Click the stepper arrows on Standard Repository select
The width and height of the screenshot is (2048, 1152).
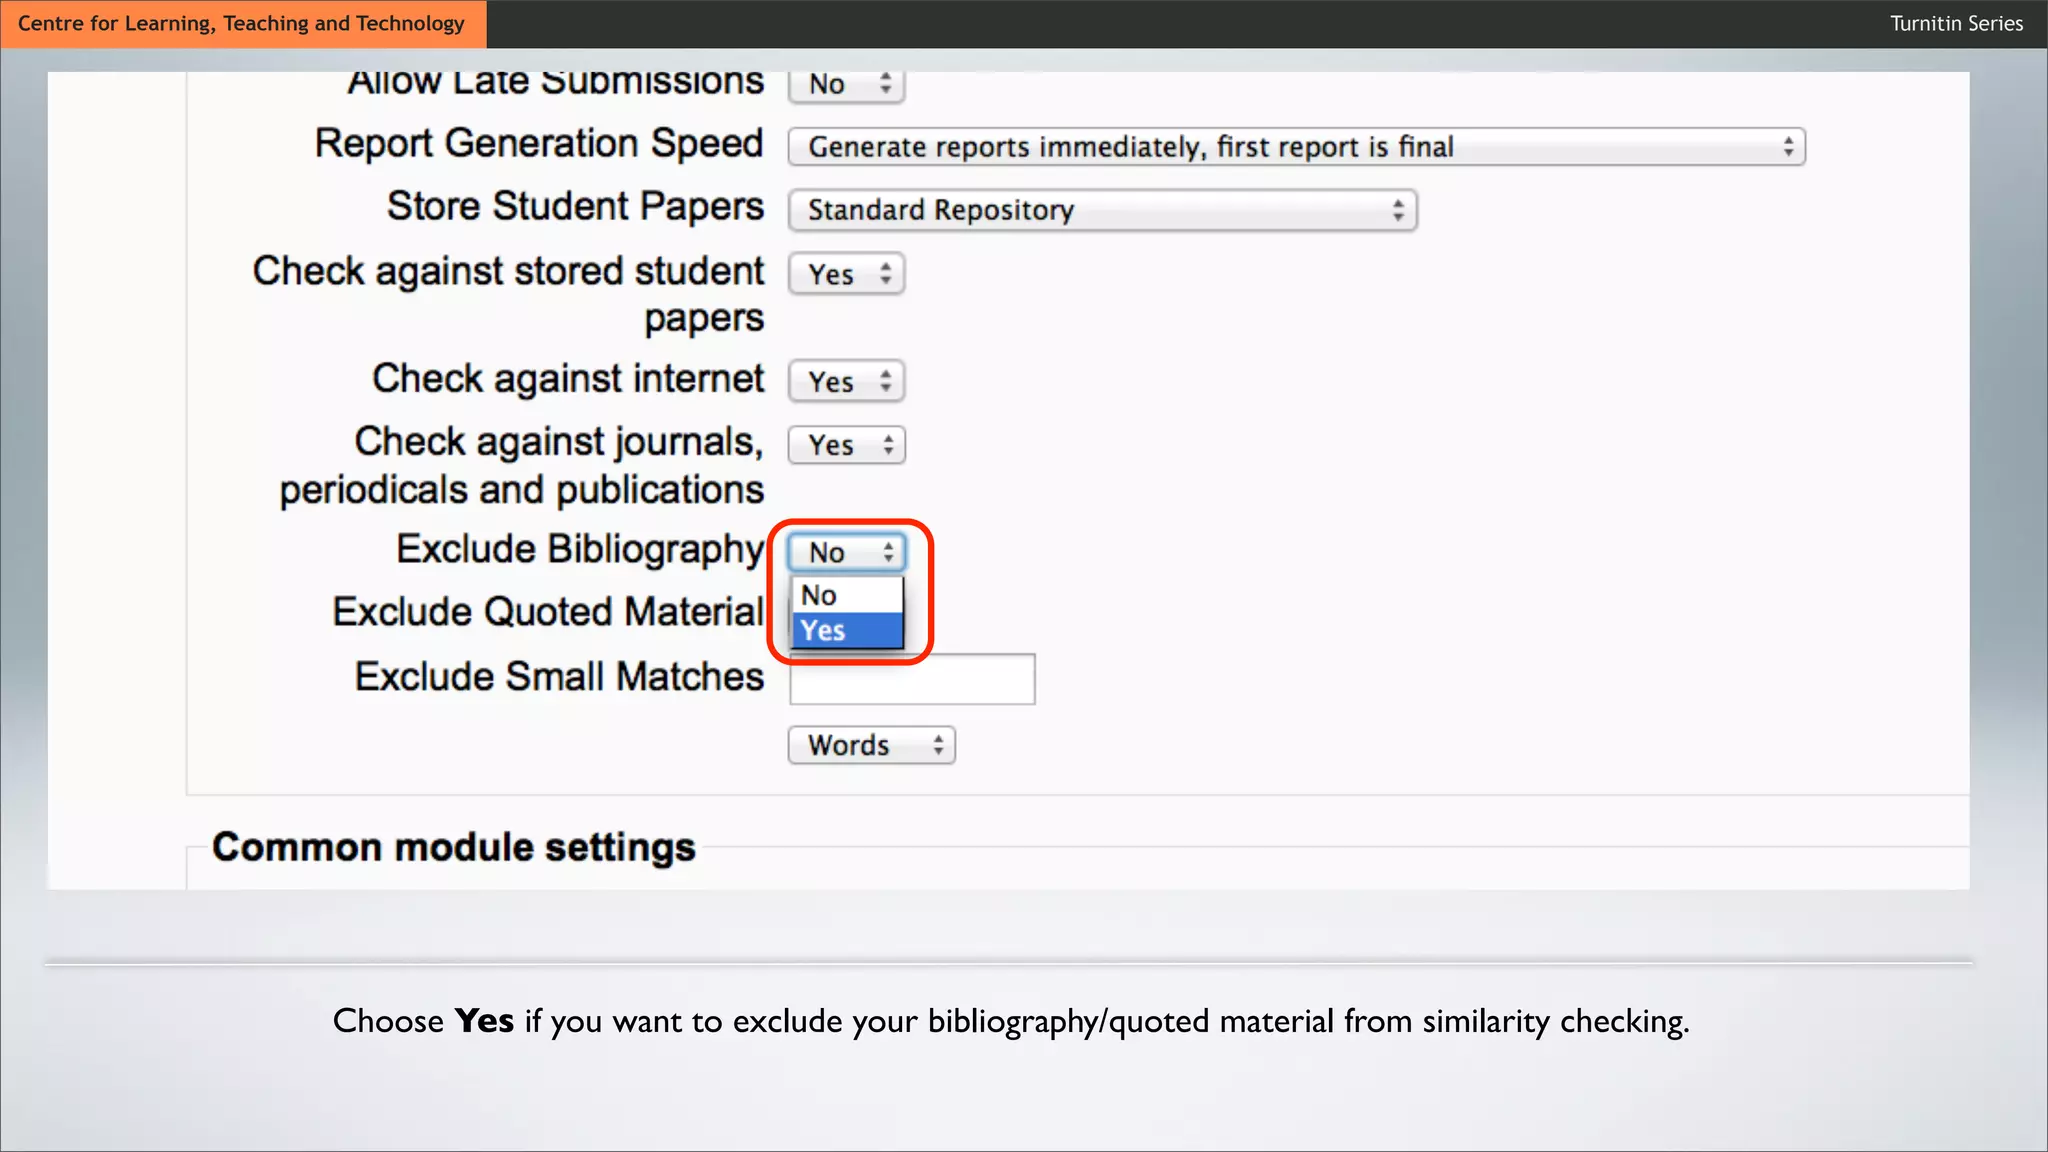click(1398, 210)
